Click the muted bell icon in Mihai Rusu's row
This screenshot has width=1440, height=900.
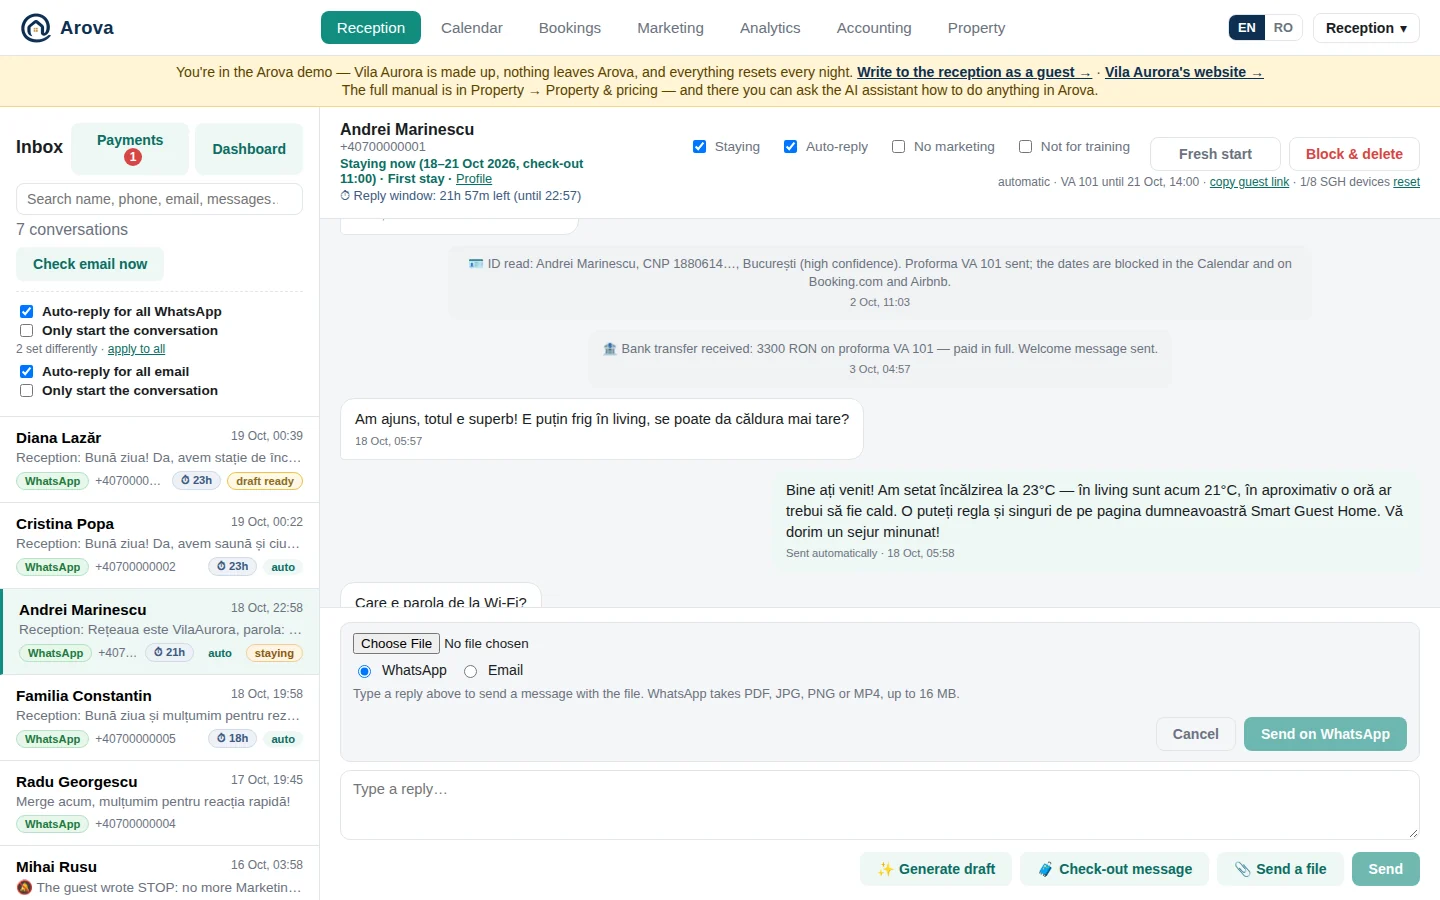pyautogui.click(x=24, y=888)
